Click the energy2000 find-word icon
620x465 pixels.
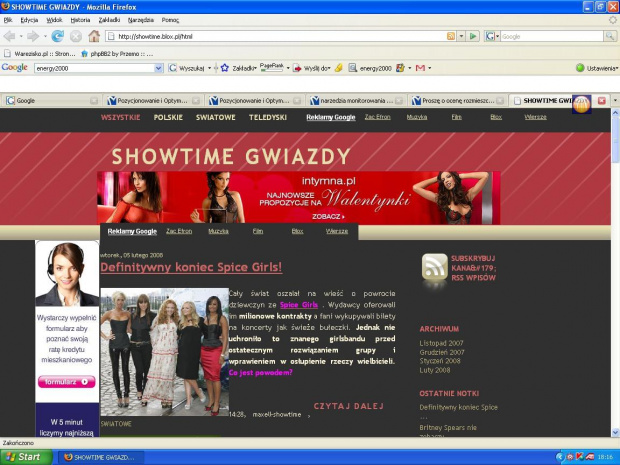pos(352,68)
